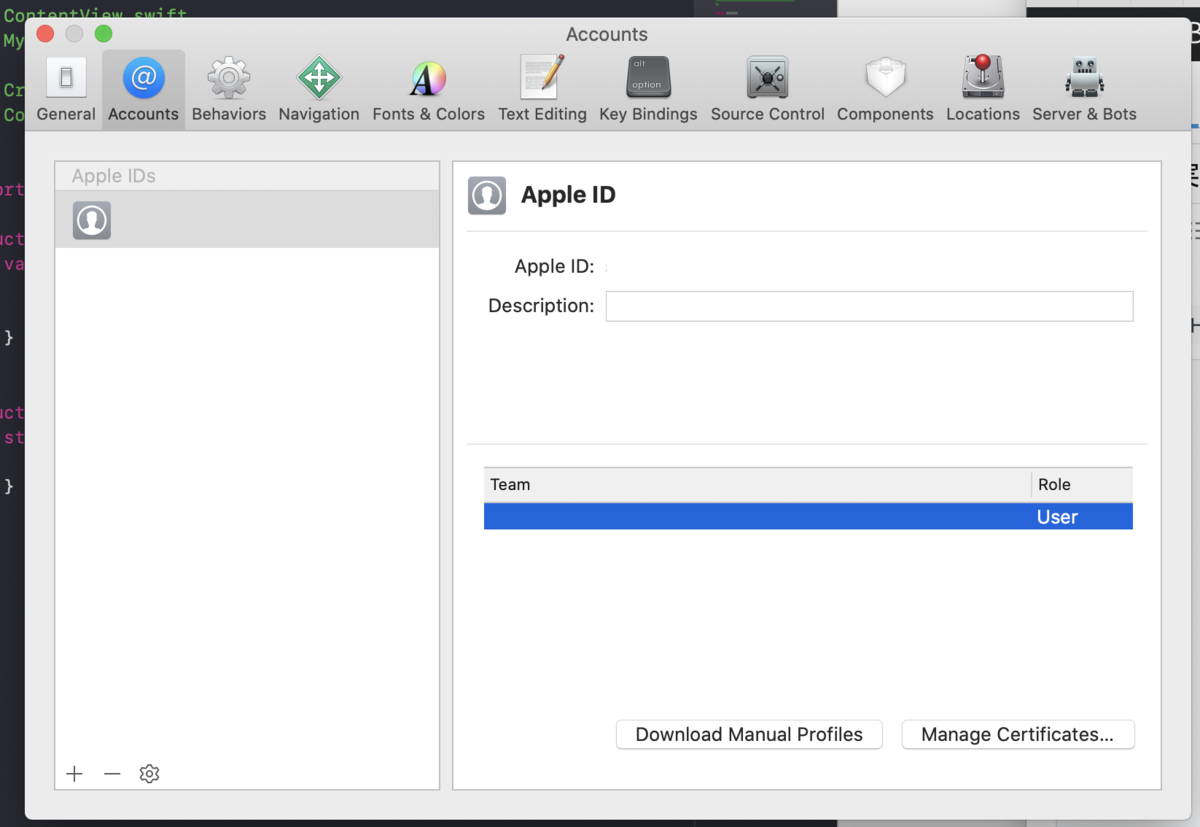The image size is (1200, 827).
Task: Click the Apple ID avatar in details header
Action: (487, 196)
